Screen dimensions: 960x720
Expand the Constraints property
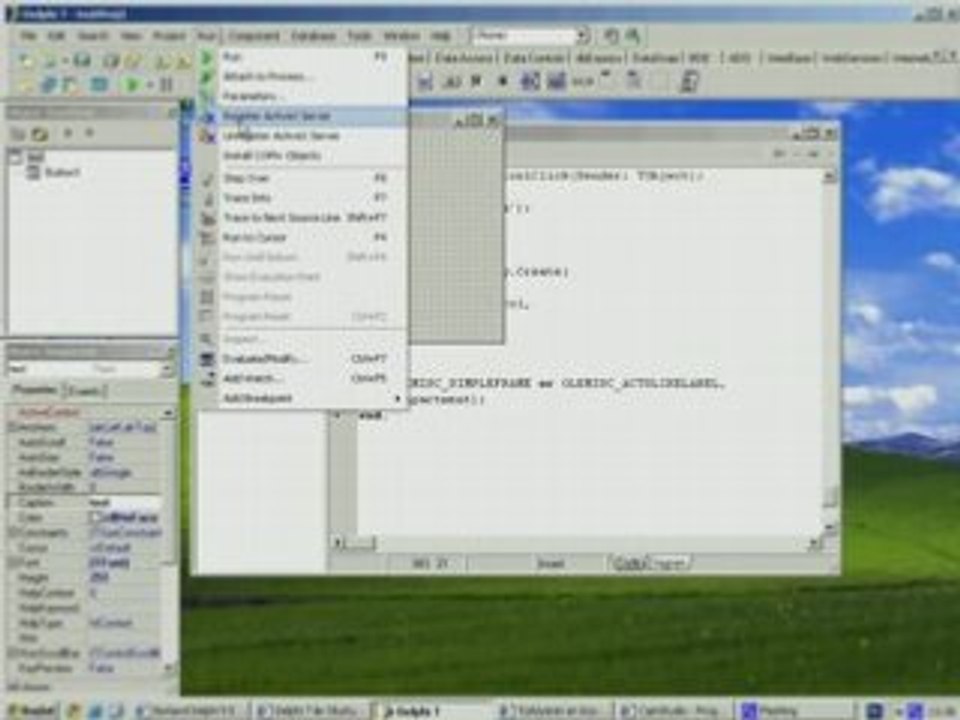click(x=13, y=533)
